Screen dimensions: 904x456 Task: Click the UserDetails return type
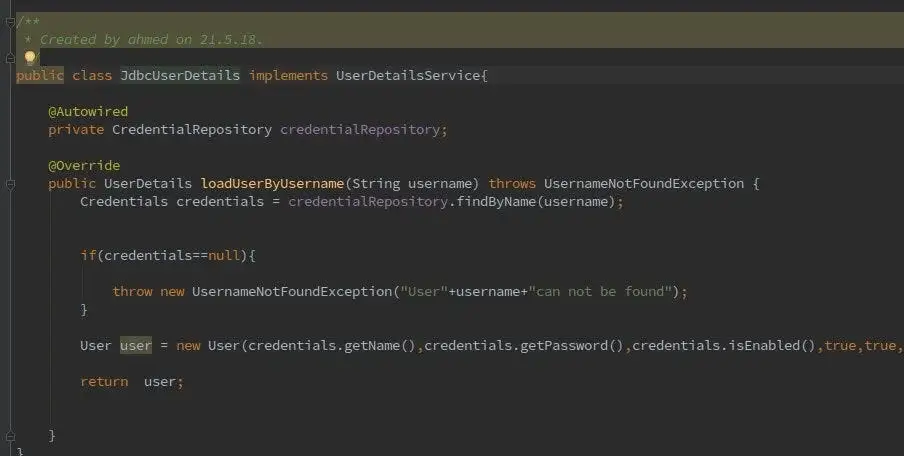148,184
